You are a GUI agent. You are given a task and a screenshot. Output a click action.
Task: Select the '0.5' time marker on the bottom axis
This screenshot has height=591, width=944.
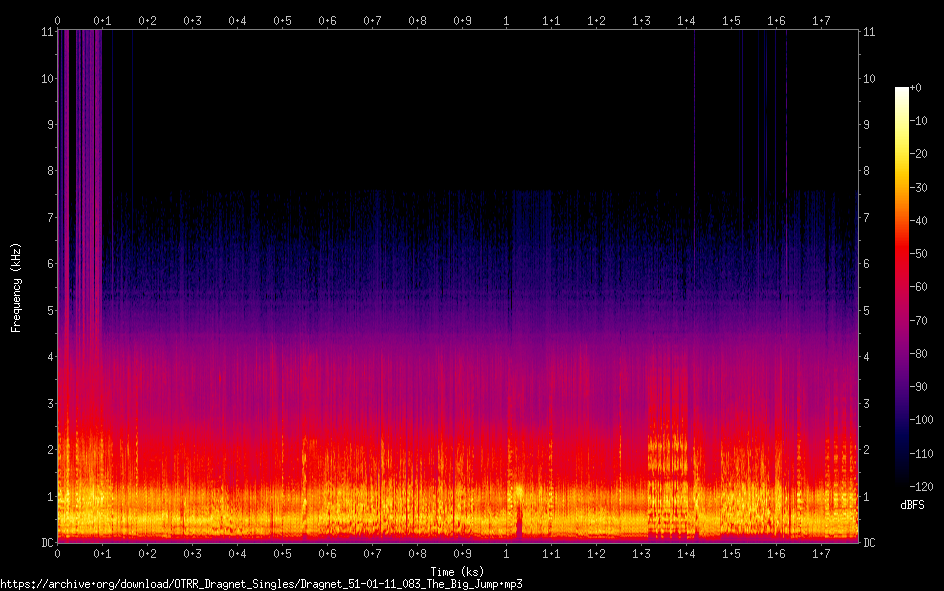(282, 553)
